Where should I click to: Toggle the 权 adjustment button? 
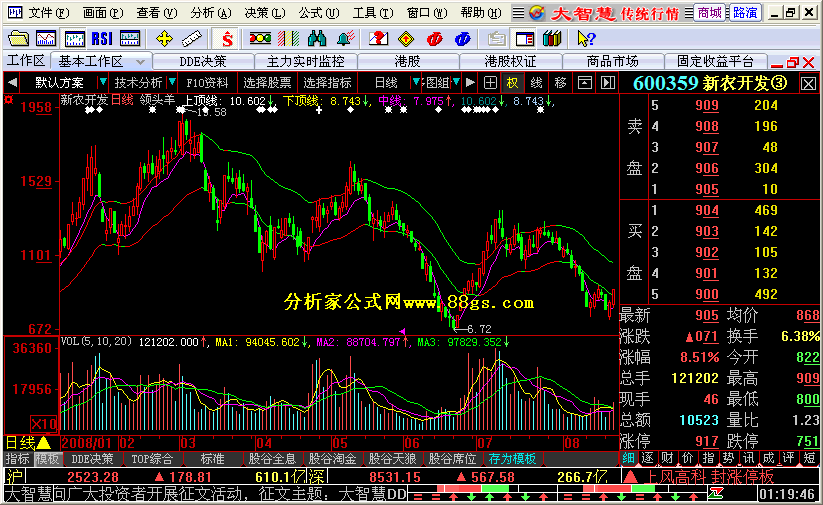512,82
